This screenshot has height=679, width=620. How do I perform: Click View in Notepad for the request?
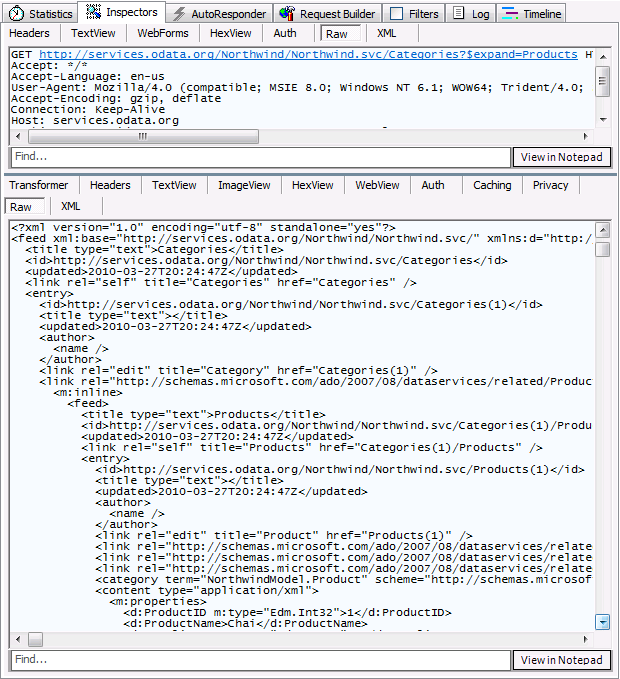click(x=562, y=157)
